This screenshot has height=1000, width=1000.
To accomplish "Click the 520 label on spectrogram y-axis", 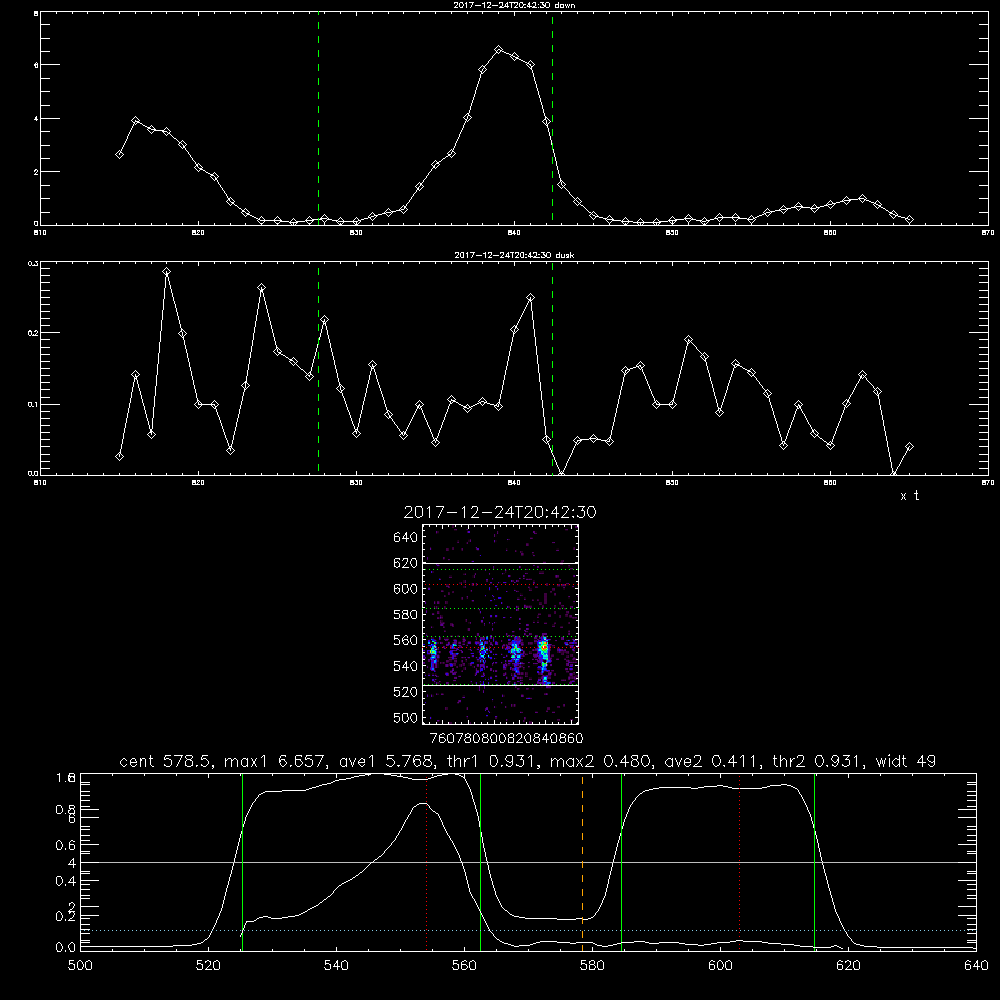I will coord(406,692).
